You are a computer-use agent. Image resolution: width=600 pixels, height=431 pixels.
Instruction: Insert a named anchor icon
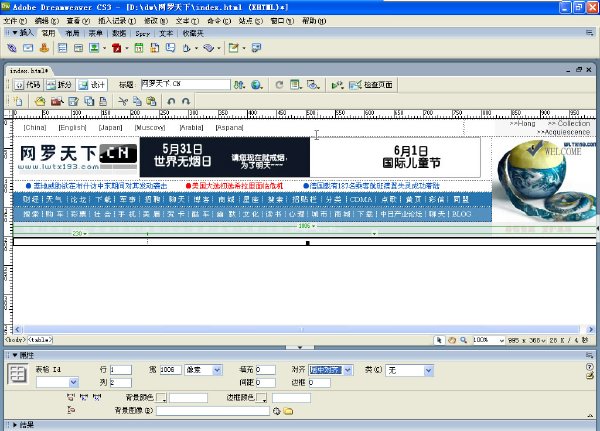pyautogui.click(x=44, y=48)
